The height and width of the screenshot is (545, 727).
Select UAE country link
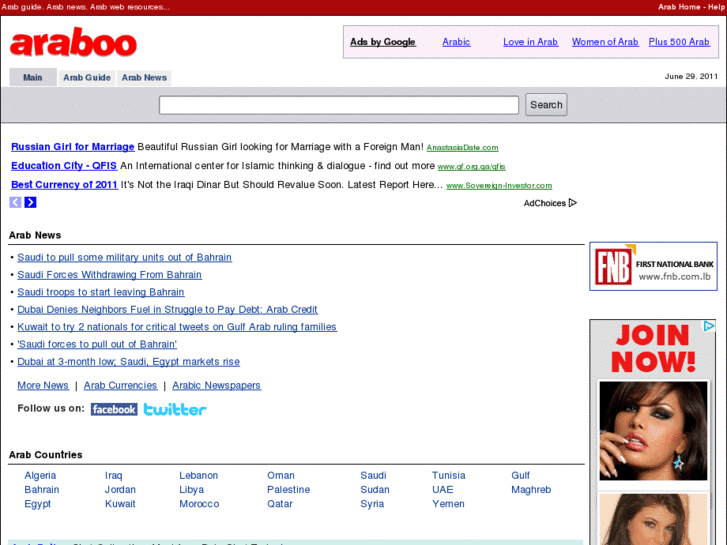coord(443,490)
